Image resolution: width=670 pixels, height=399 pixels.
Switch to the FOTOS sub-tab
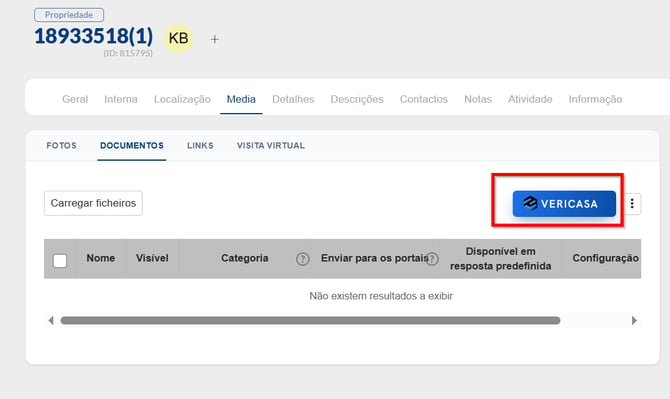pyautogui.click(x=62, y=146)
